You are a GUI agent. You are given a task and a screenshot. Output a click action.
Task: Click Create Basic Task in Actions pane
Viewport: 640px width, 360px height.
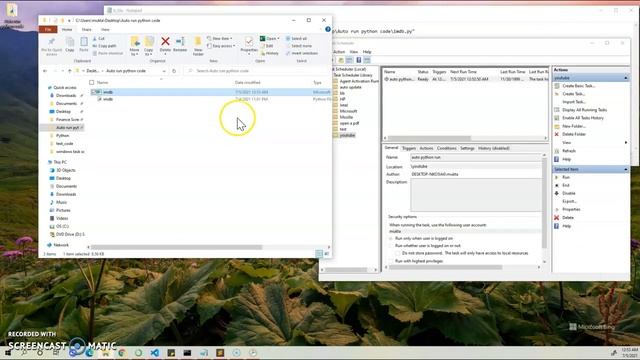pyautogui.click(x=578, y=86)
